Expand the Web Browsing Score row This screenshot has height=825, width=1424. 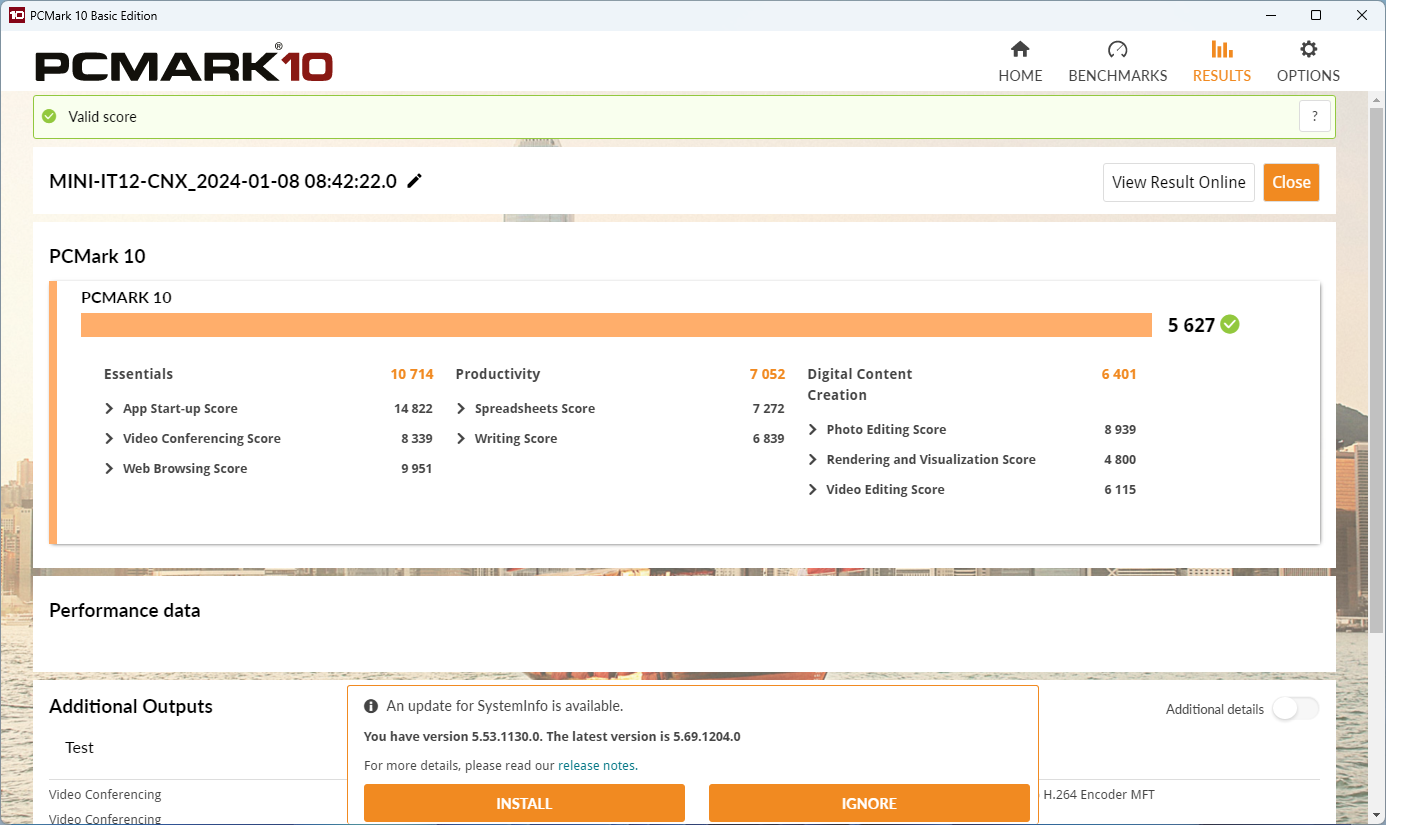(x=110, y=469)
